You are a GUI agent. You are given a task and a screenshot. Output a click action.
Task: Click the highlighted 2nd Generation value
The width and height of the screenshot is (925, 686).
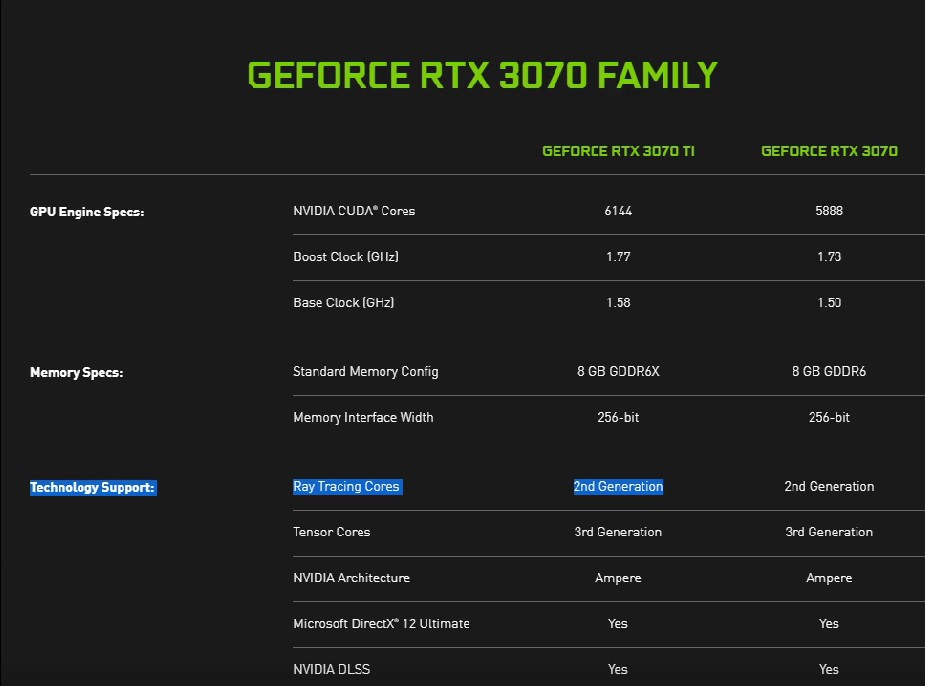tap(618, 487)
